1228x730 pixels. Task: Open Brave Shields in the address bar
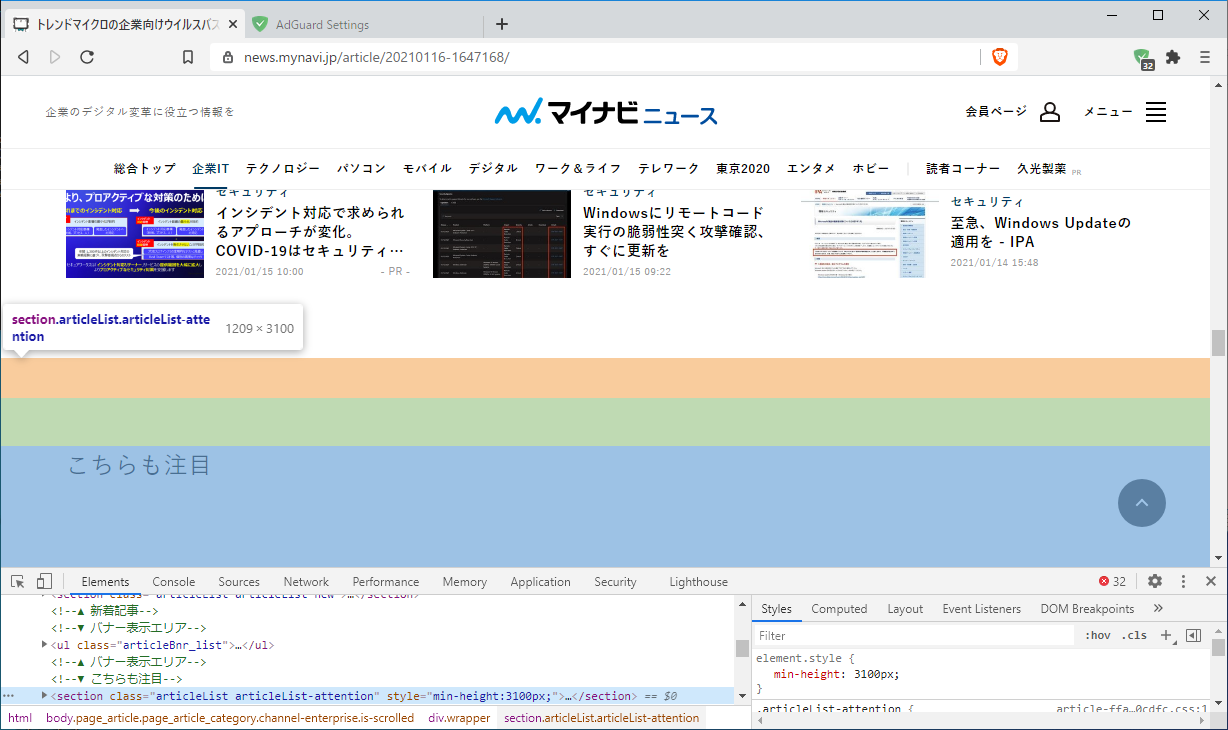998,57
